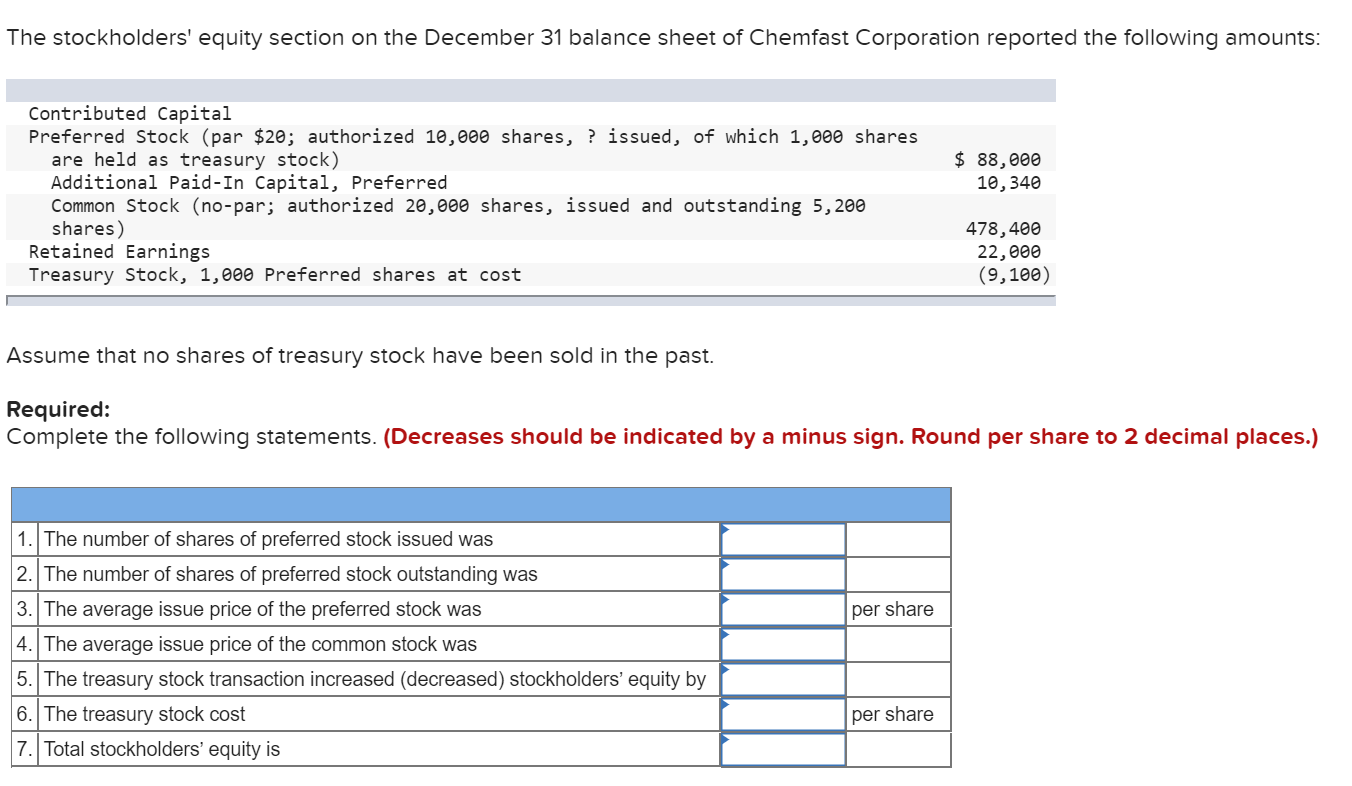Viewport: 1352px width, 786px height.
Task: Click statement 'The average issue price of the common stock was'
Action: (x=260, y=644)
